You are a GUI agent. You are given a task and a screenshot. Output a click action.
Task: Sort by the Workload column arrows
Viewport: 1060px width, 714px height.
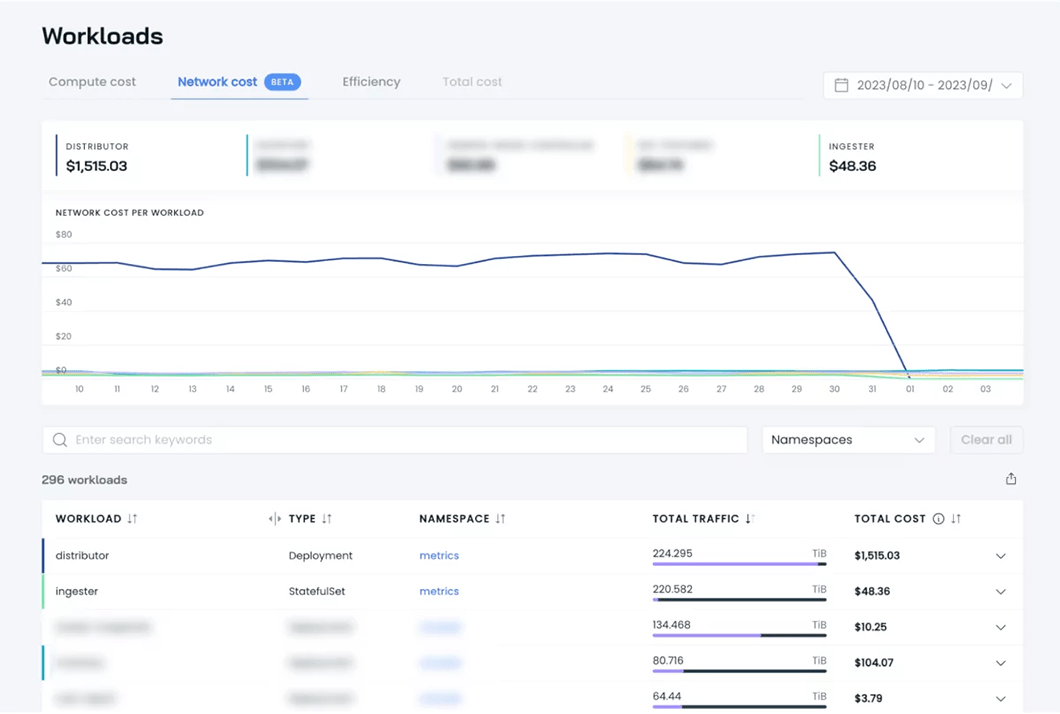[x=132, y=519]
